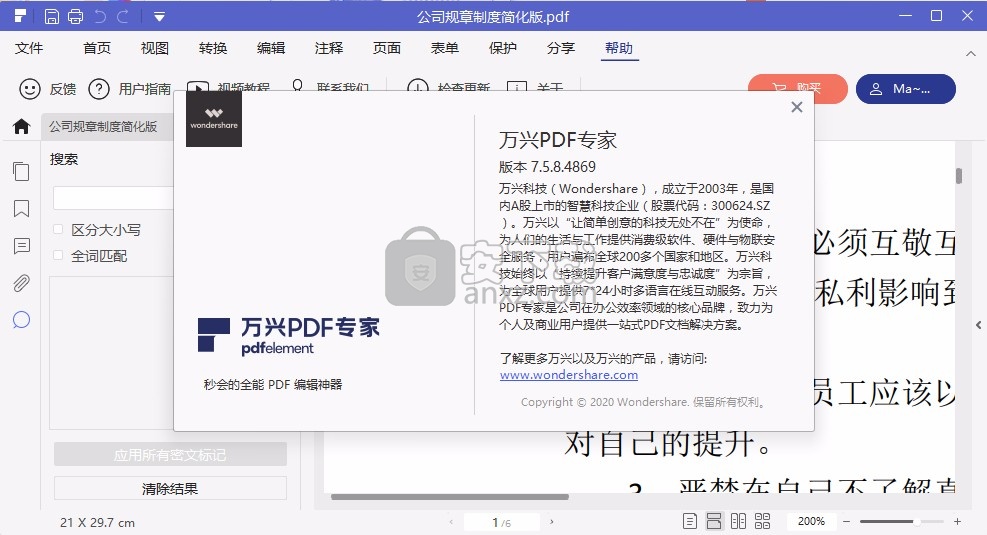Switch to the 转换 tab
The width and height of the screenshot is (987, 535).
[213, 48]
